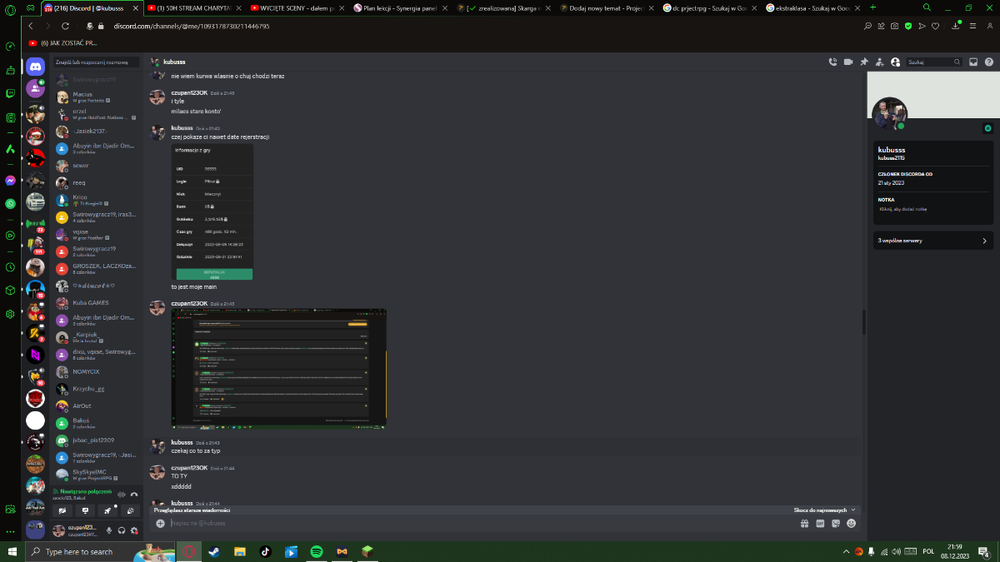This screenshot has width=1000, height=562.
Task: Open DM with reeq
Action: 97,182
